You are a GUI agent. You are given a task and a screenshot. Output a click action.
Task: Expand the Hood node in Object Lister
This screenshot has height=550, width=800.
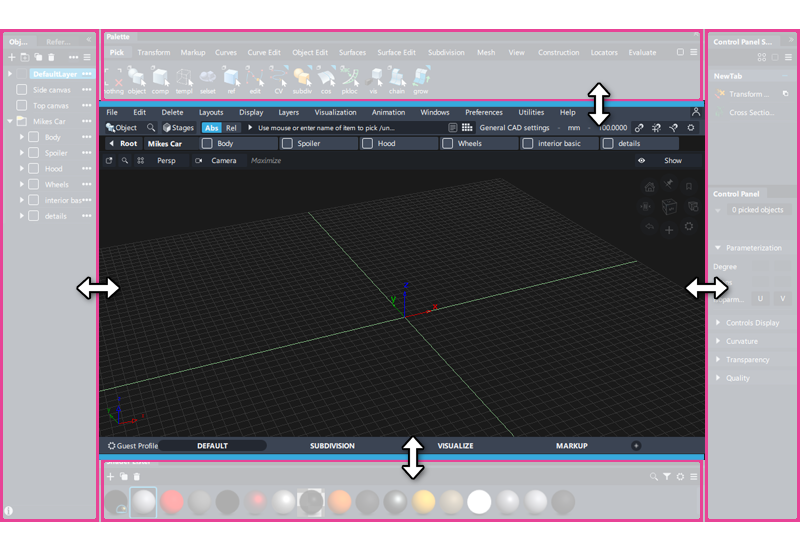click(x=21, y=168)
